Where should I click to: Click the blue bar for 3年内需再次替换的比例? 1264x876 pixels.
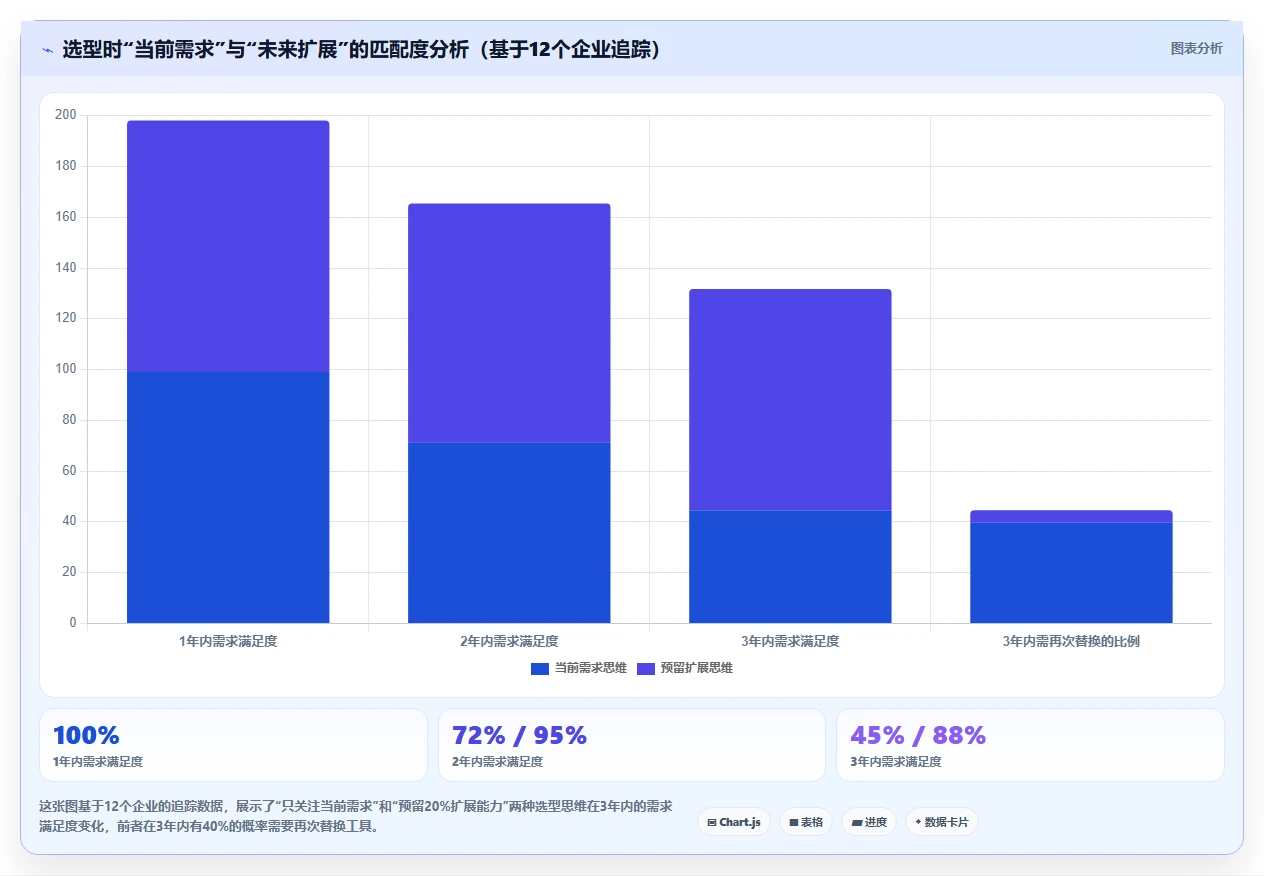point(1071,572)
